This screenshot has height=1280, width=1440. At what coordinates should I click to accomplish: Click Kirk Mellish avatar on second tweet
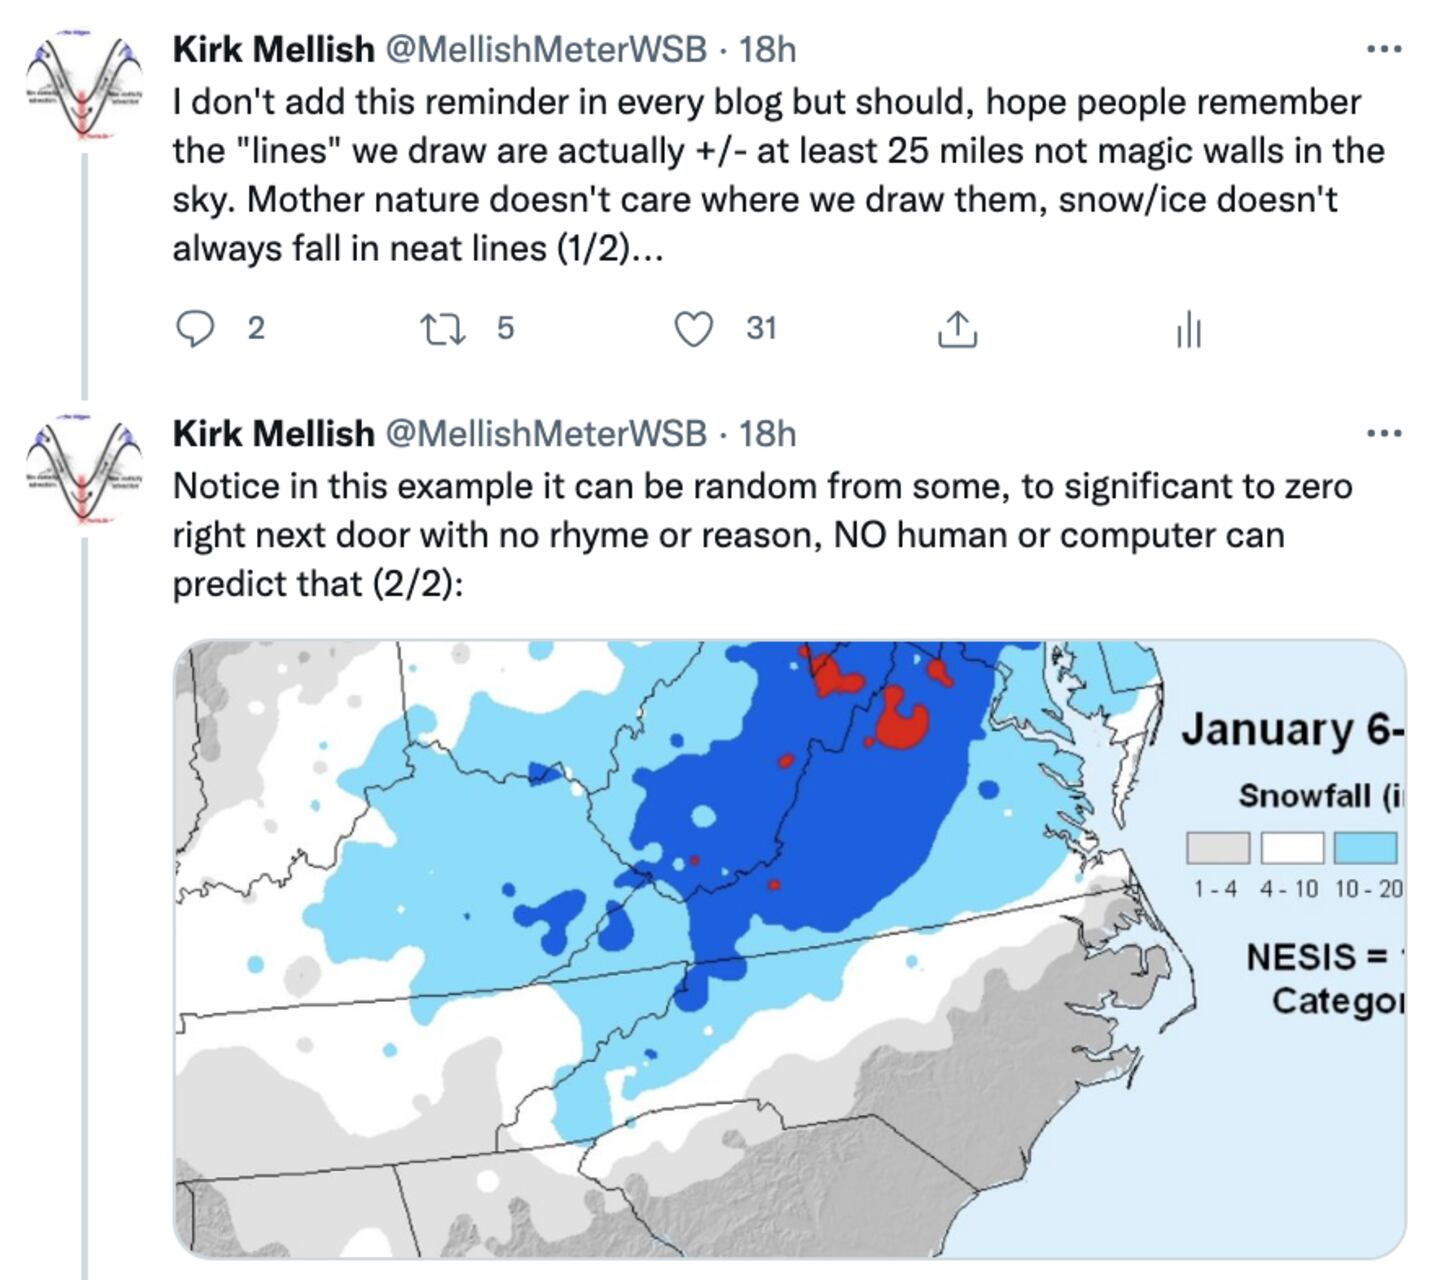[84, 470]
